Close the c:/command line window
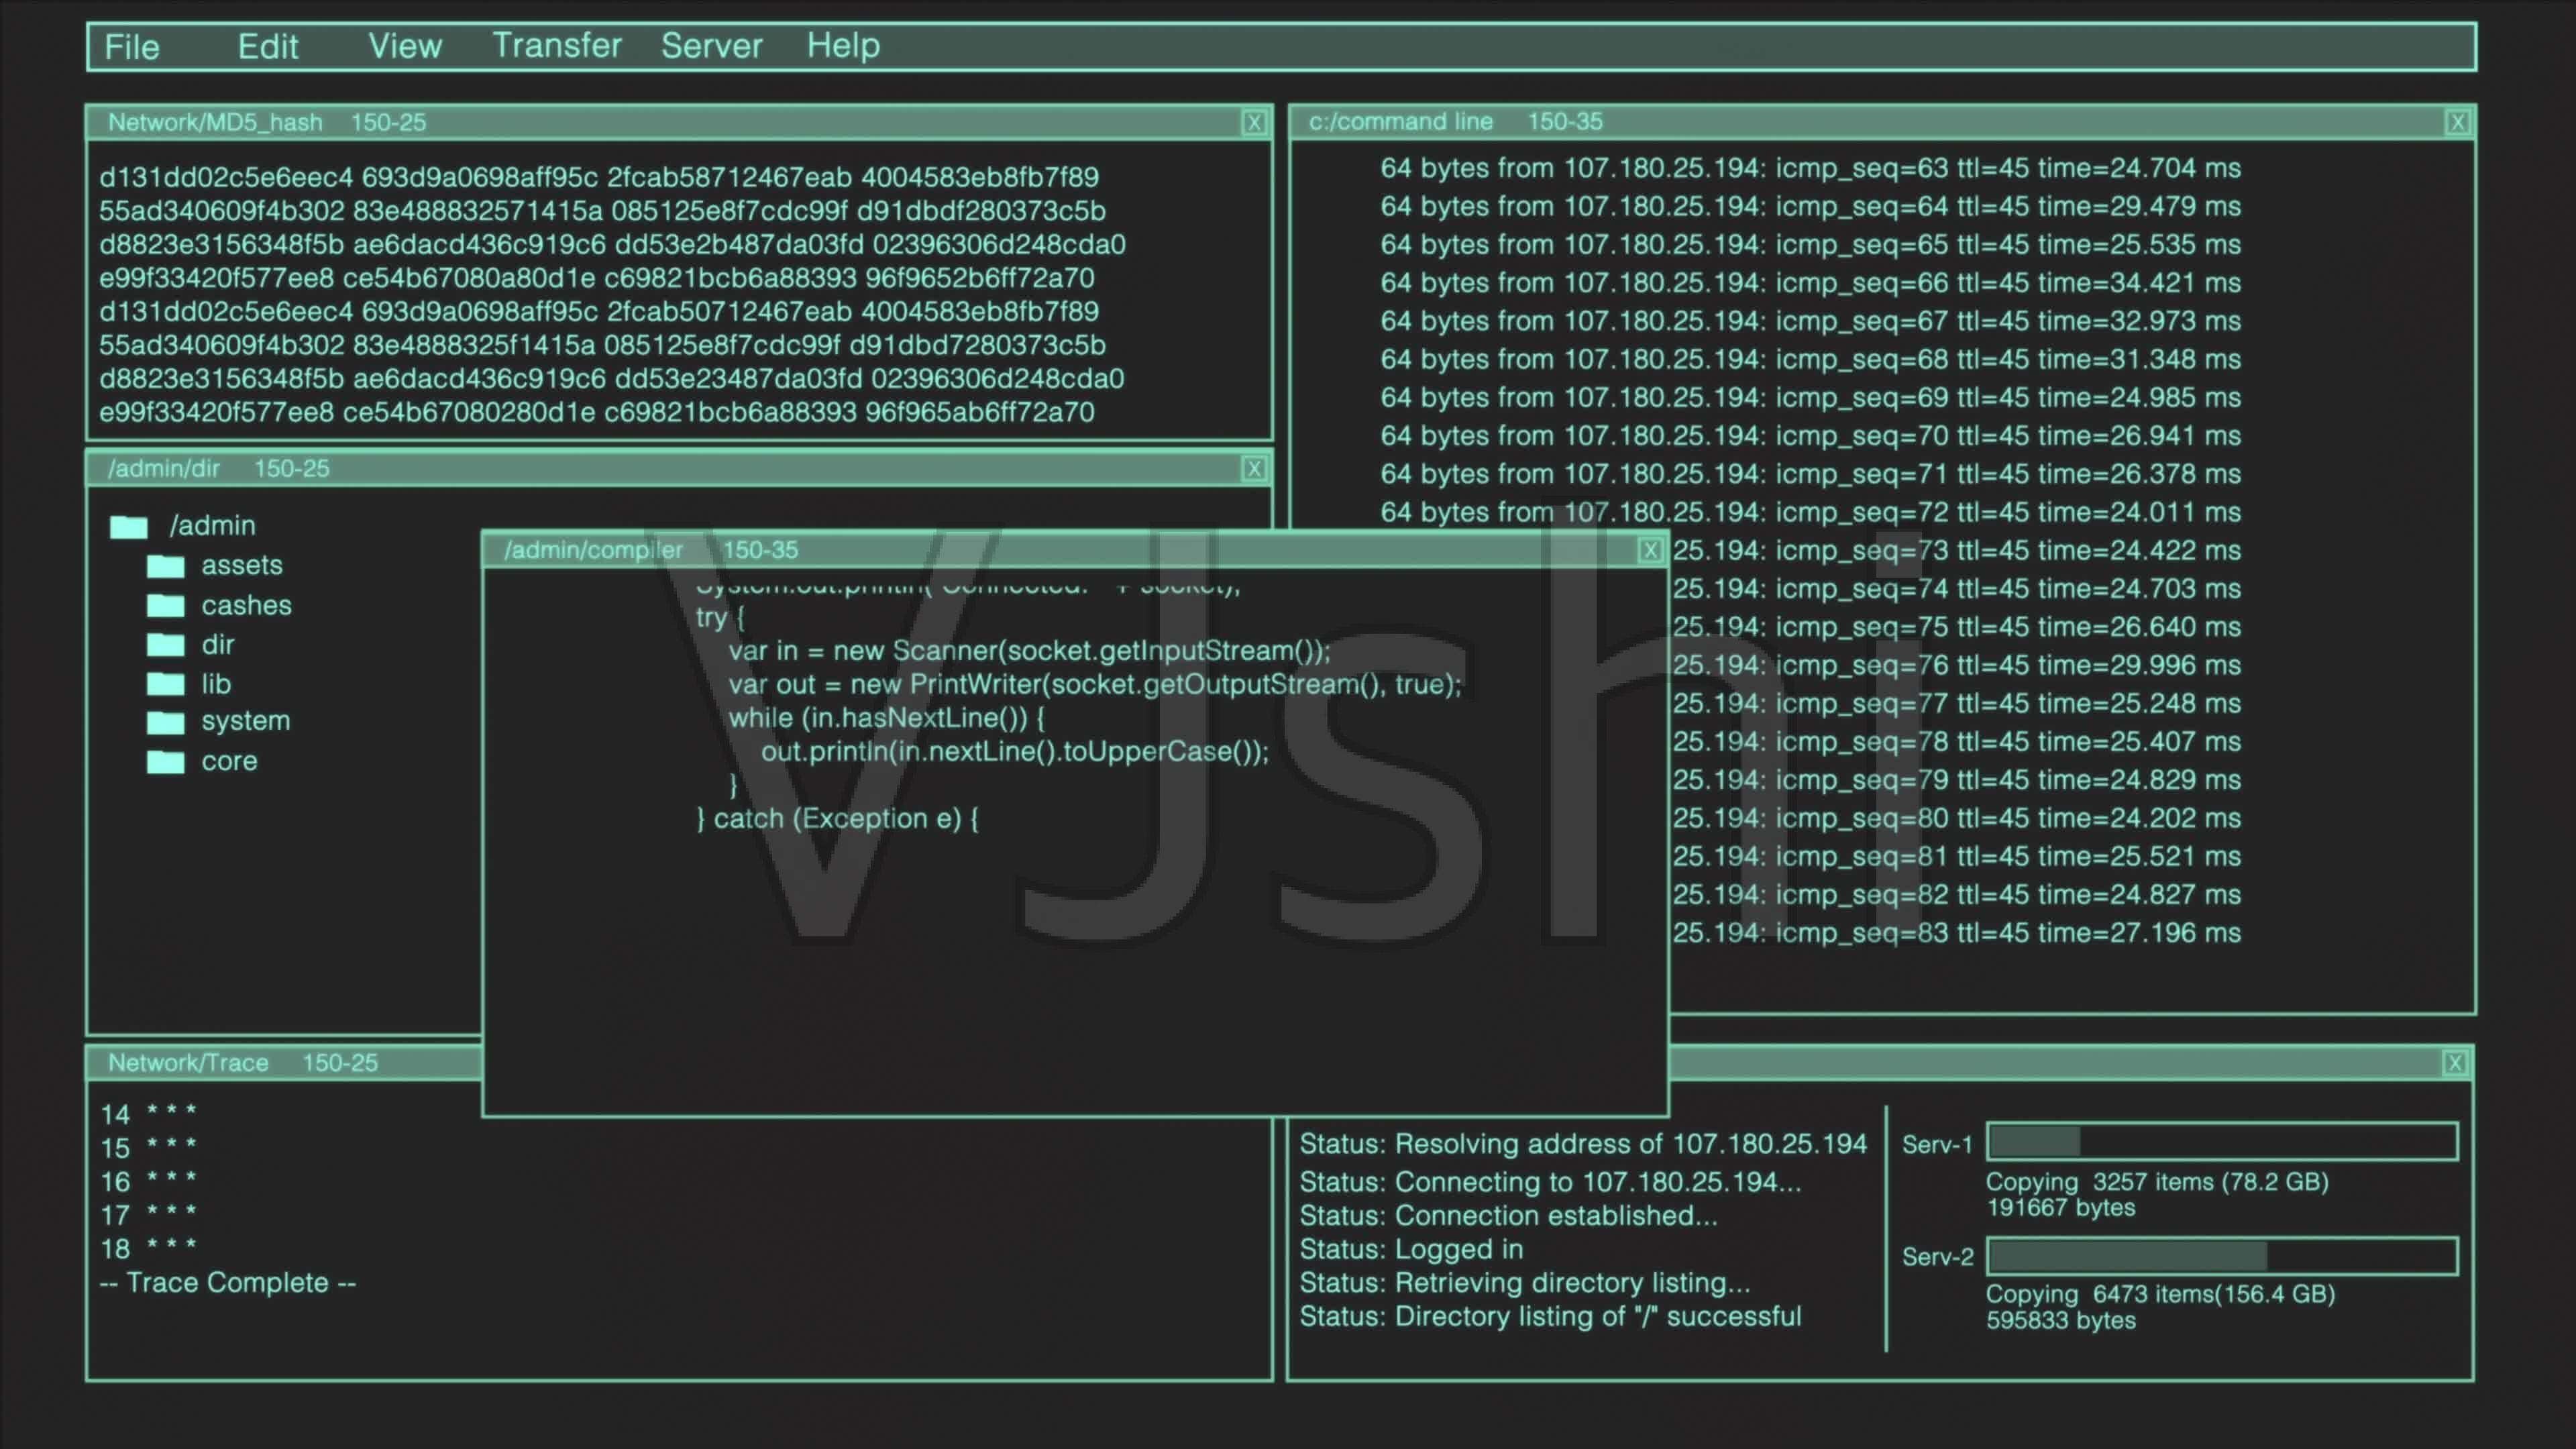2576x1449 pixels. pos(2458,123)
